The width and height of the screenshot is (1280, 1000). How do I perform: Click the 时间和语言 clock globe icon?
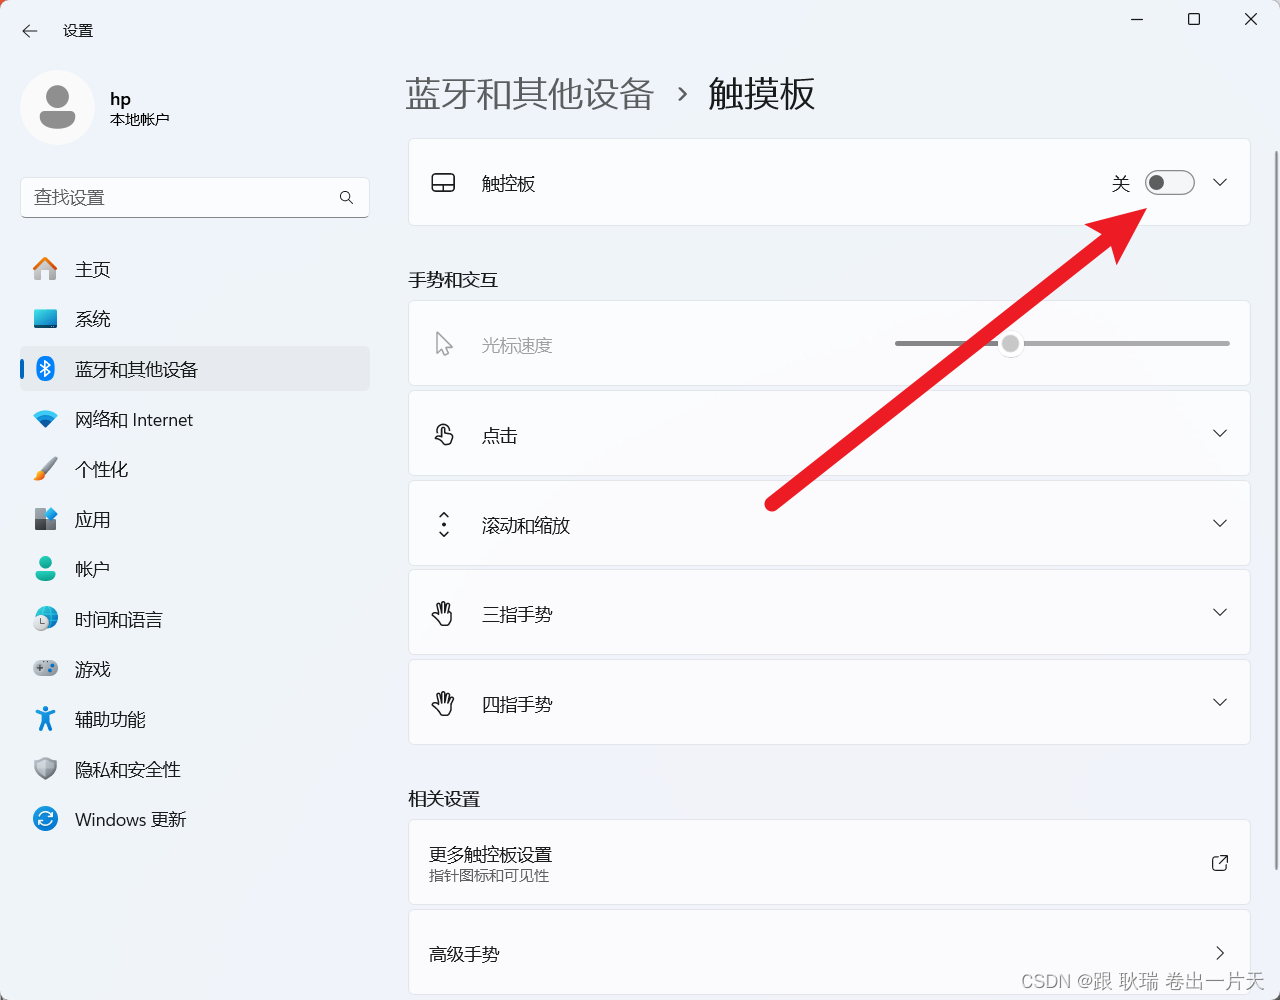pyautogui.click(x=45, y=619)
